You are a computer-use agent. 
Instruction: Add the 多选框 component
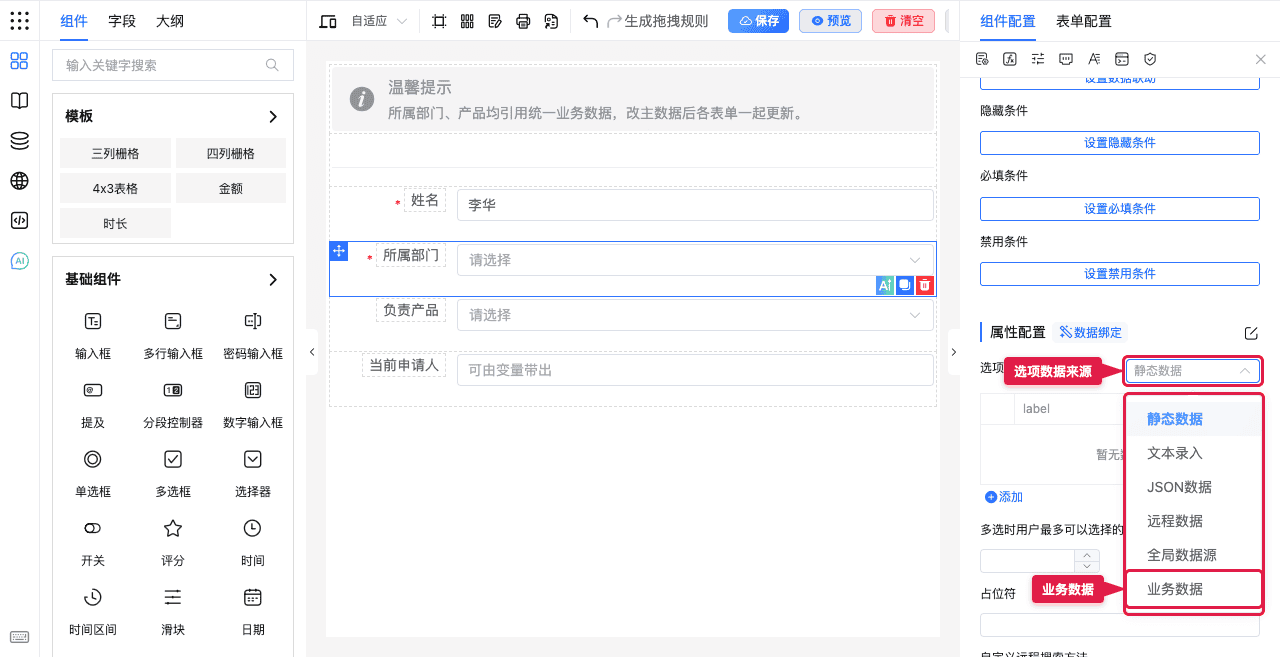pyautogui.click(x=173, y=473)
